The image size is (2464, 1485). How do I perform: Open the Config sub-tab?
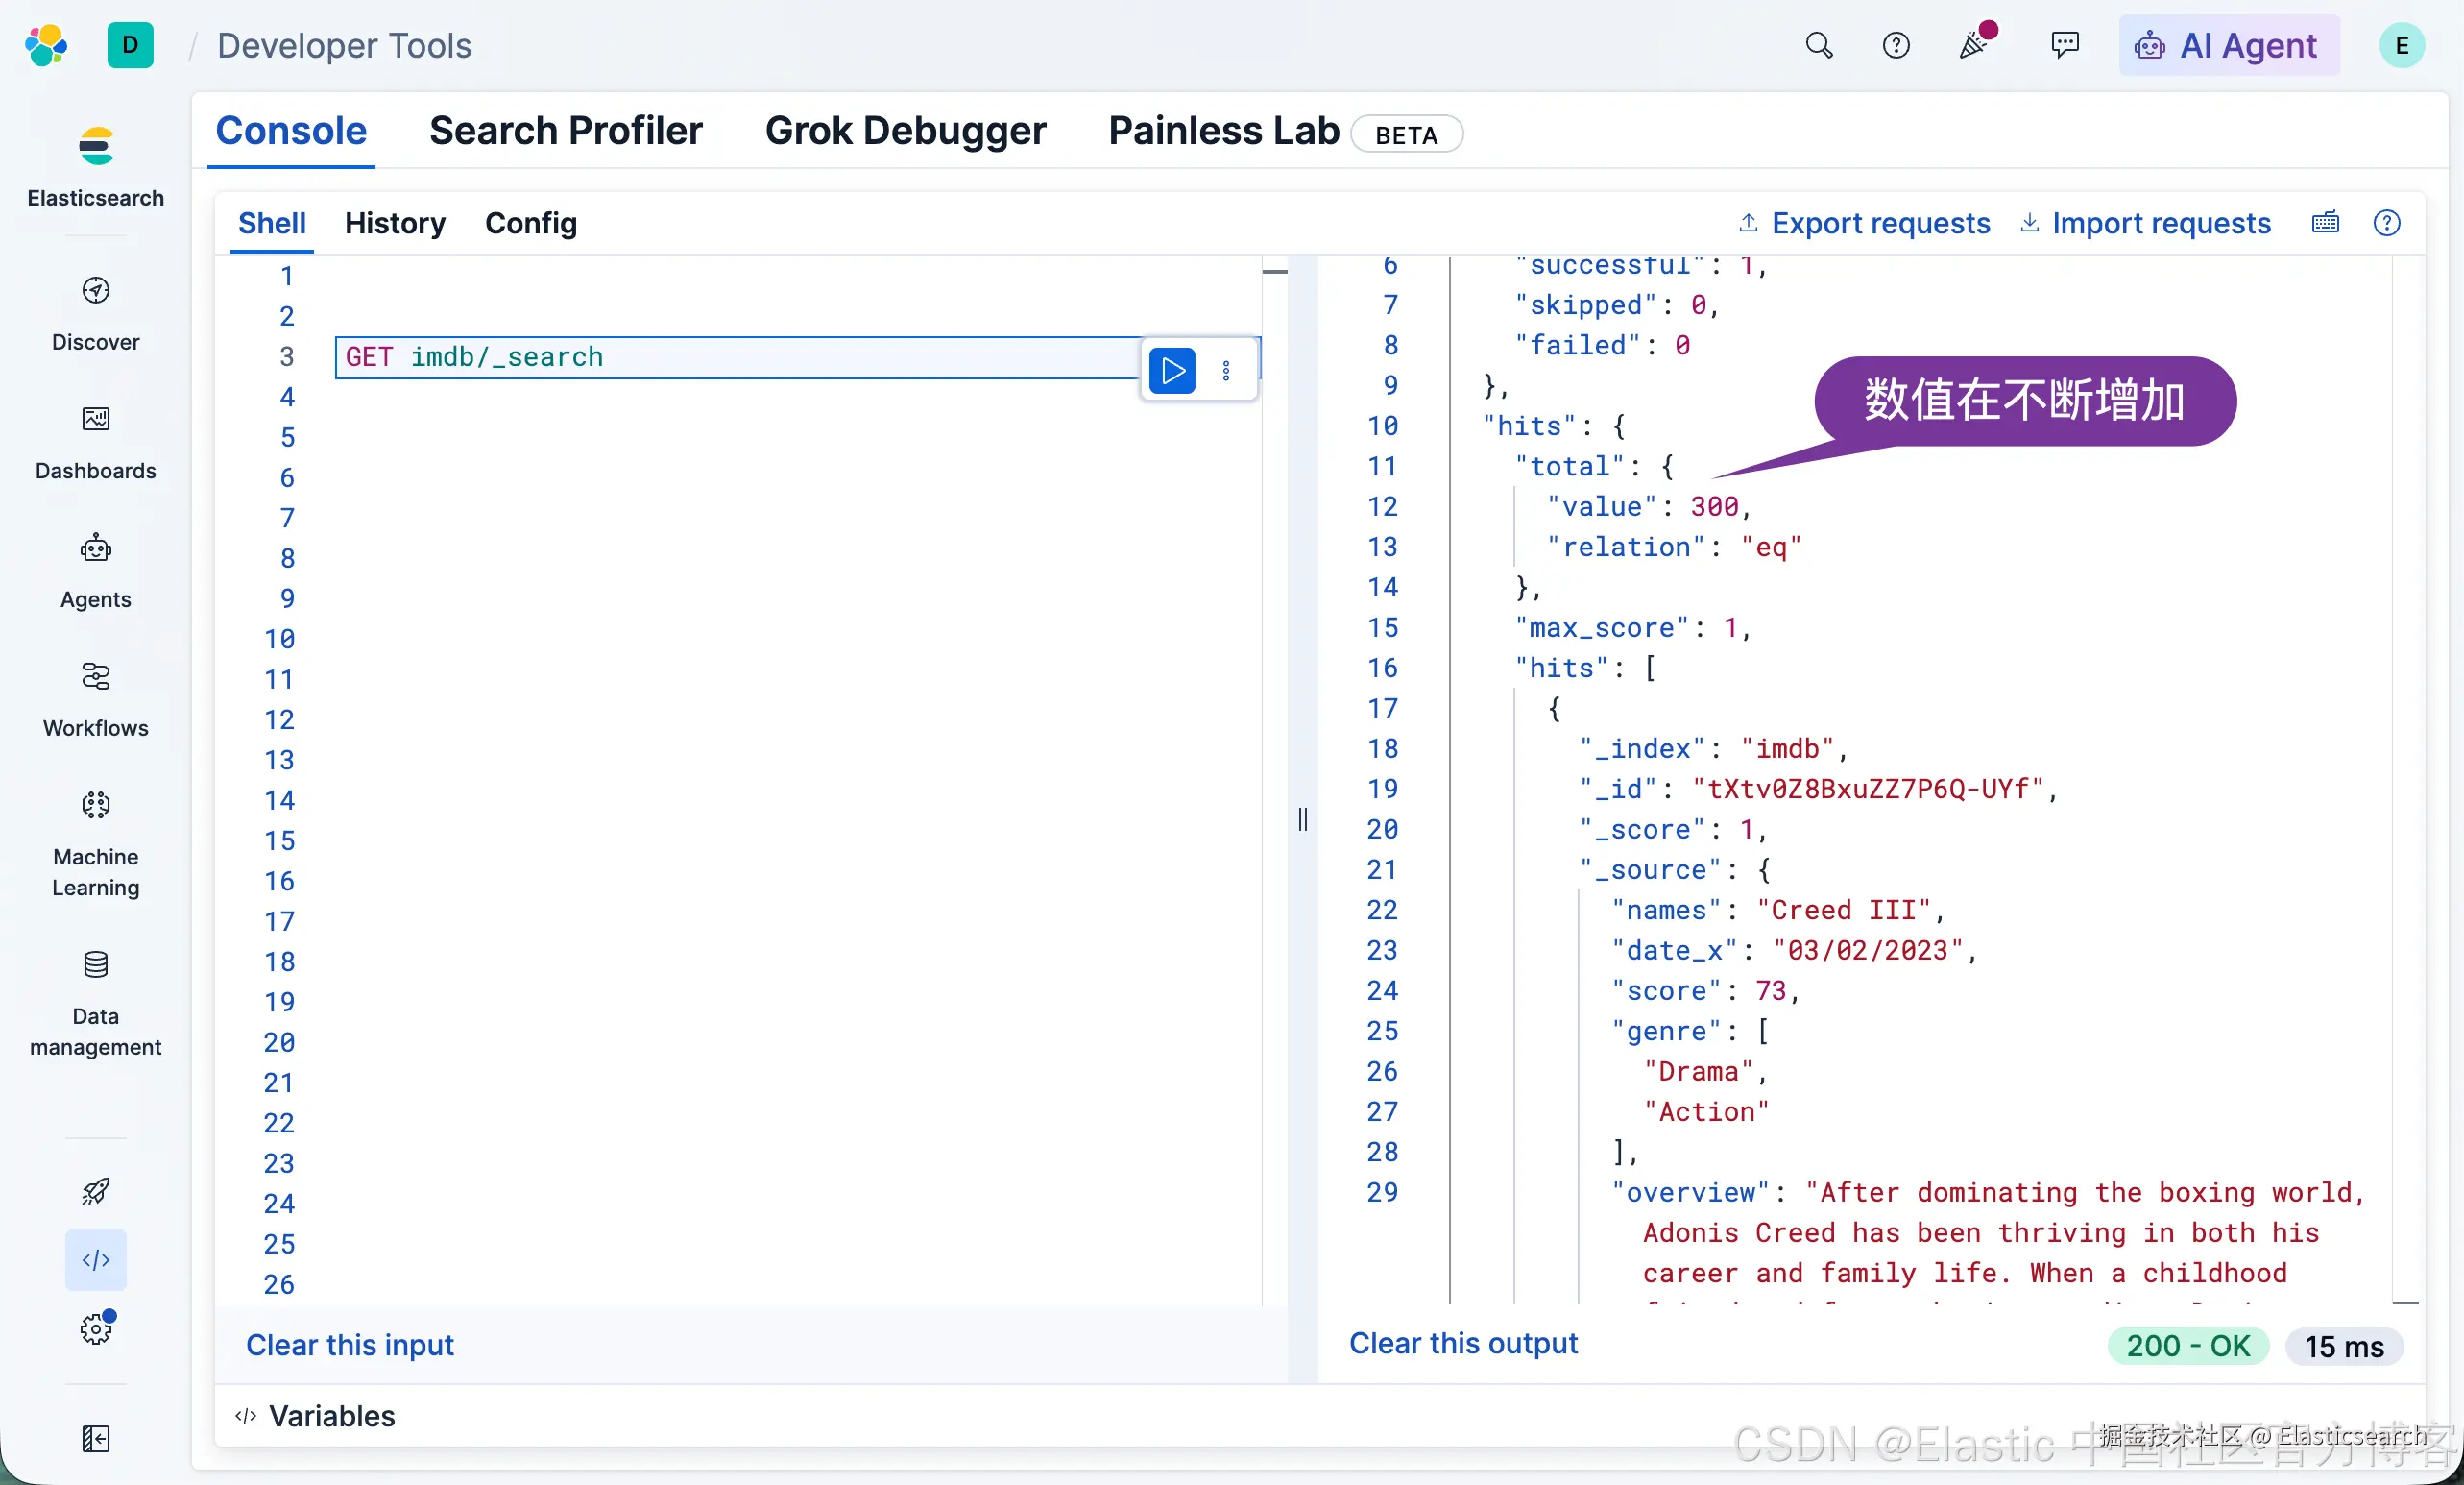coord(531,223)
